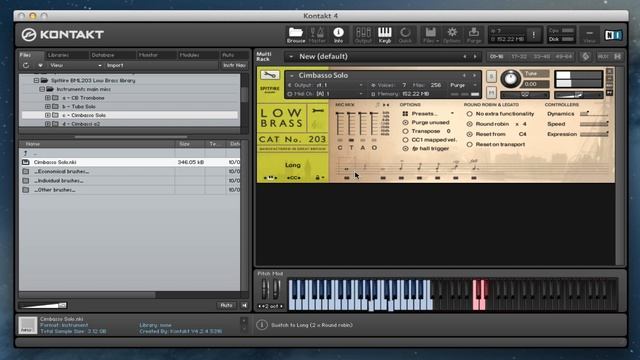Open the Low Brass wrench settings icon

click(318, 111)
